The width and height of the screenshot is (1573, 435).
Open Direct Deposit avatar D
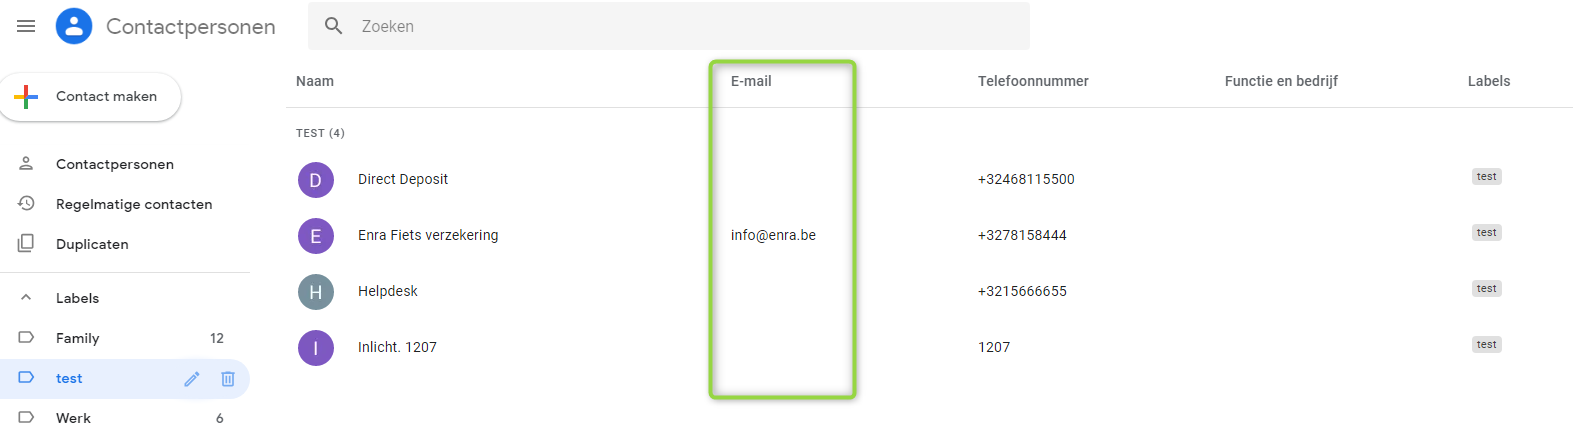316,180
